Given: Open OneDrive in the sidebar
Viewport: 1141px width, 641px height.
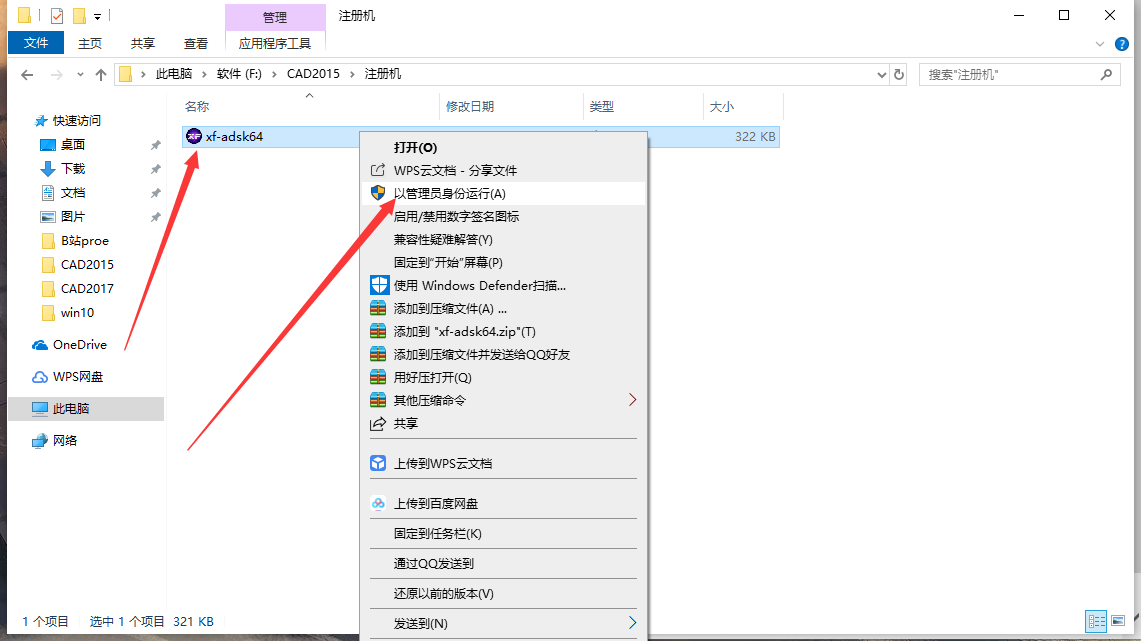Looking at the screenshot, I should pos(79,345).
